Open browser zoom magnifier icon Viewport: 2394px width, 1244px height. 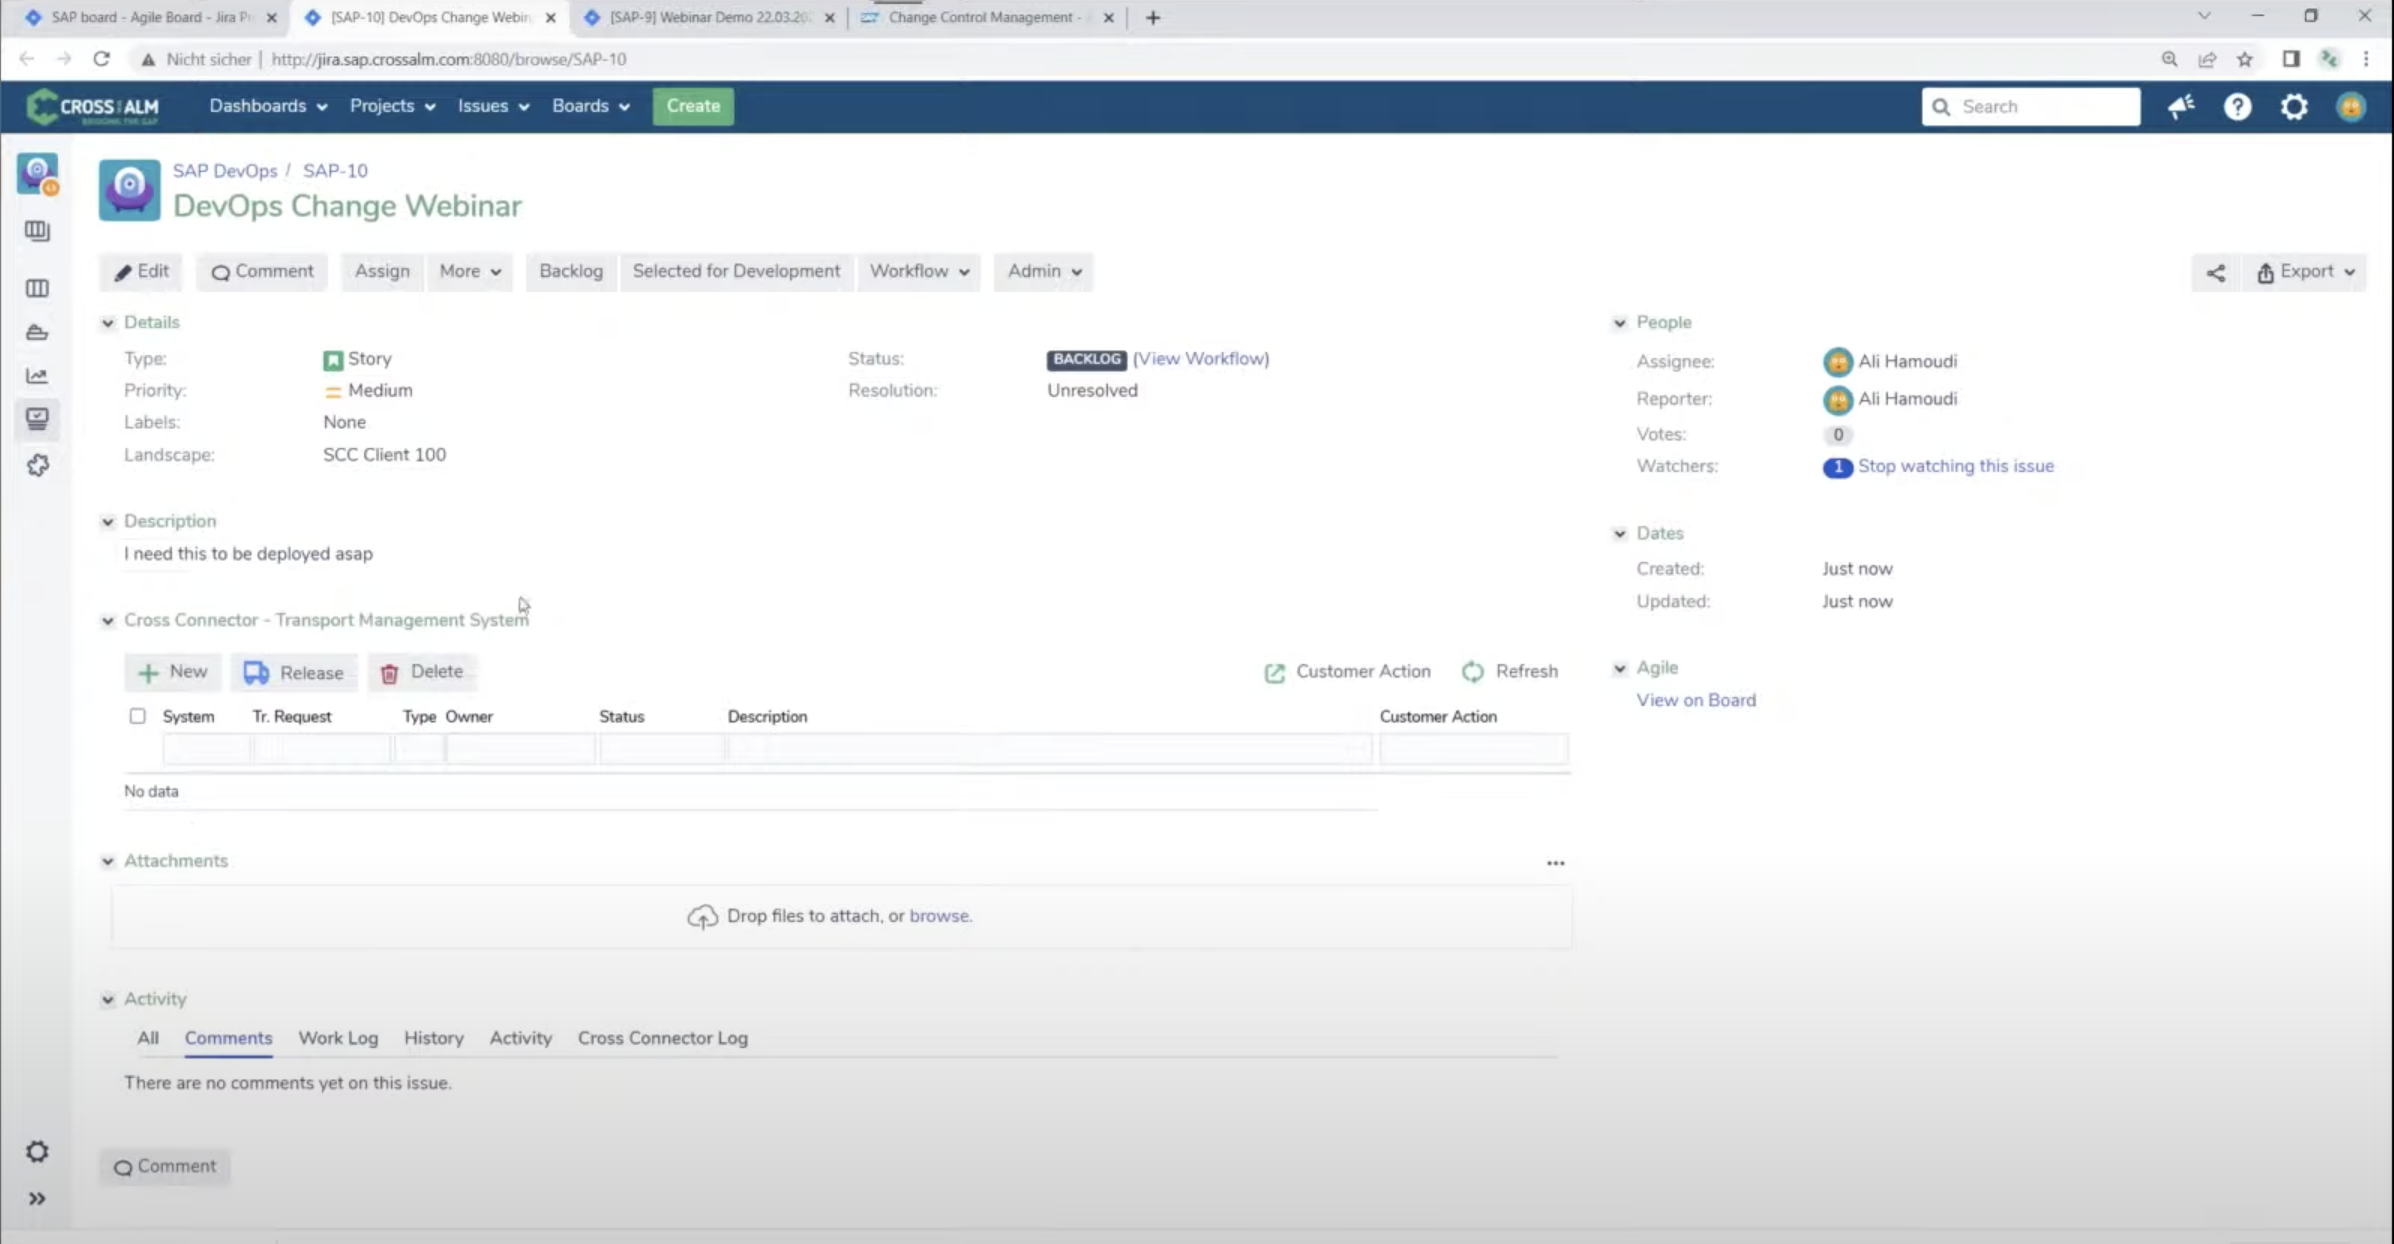click(x=2169, y=59)
